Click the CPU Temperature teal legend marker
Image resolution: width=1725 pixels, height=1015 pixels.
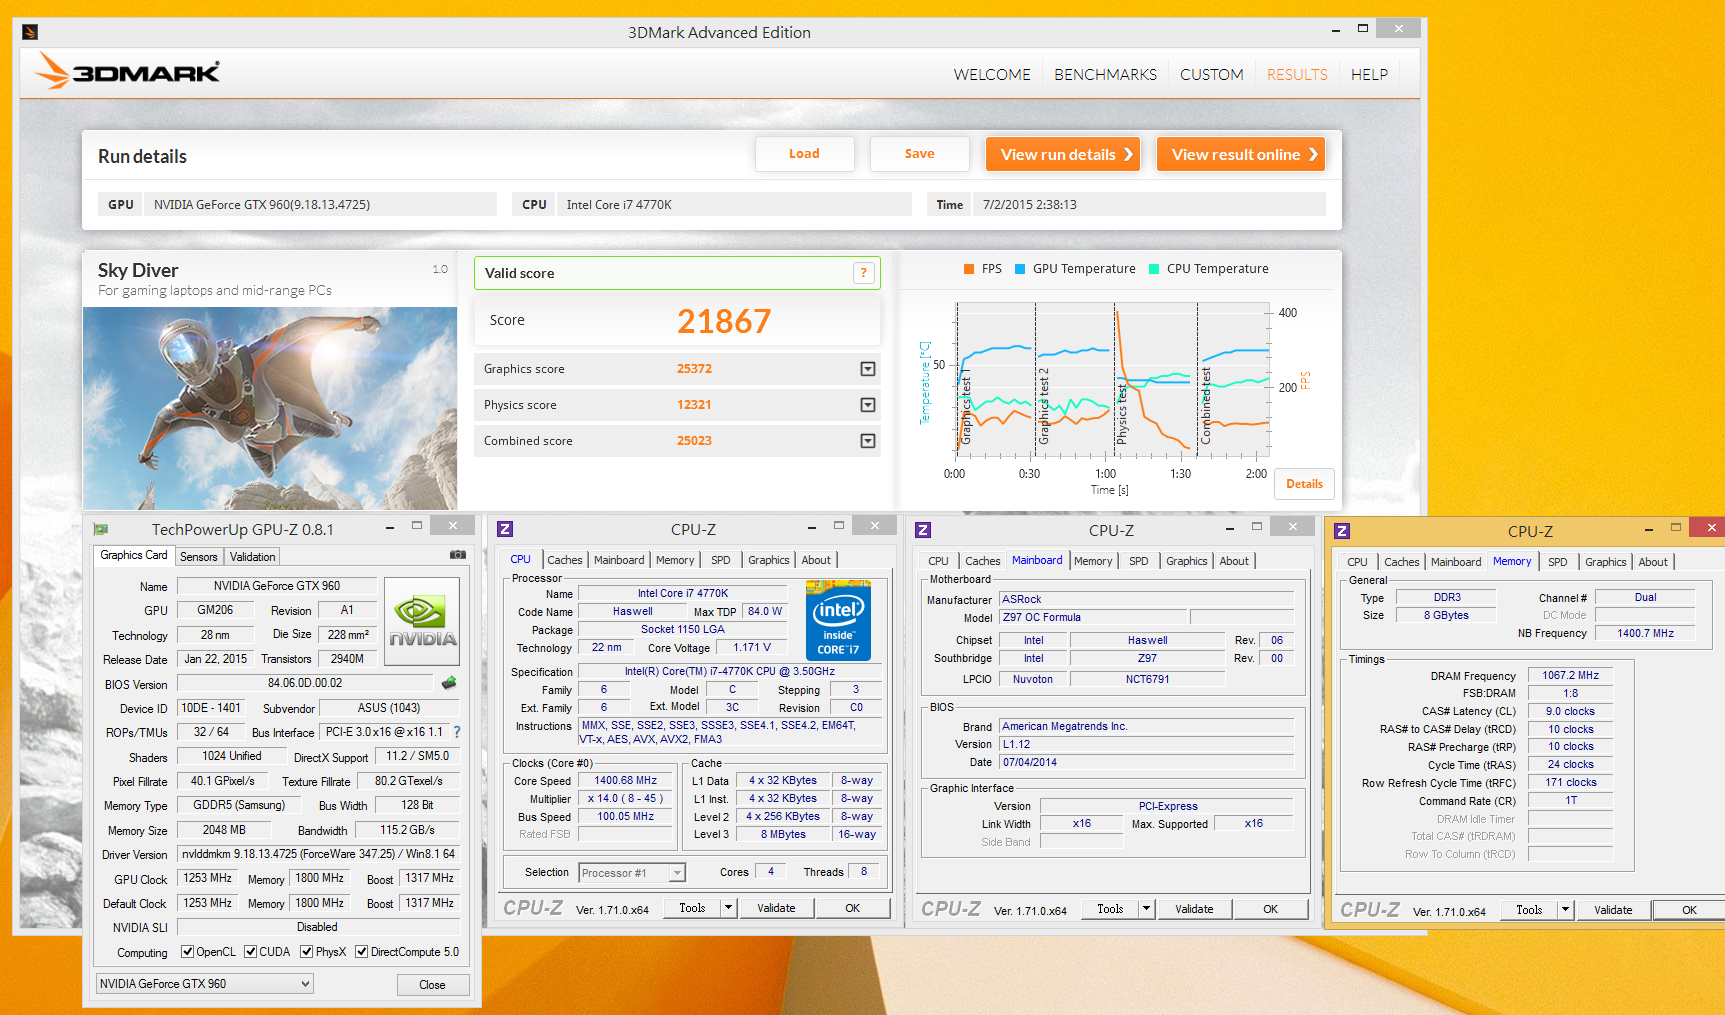[1154, 269]
